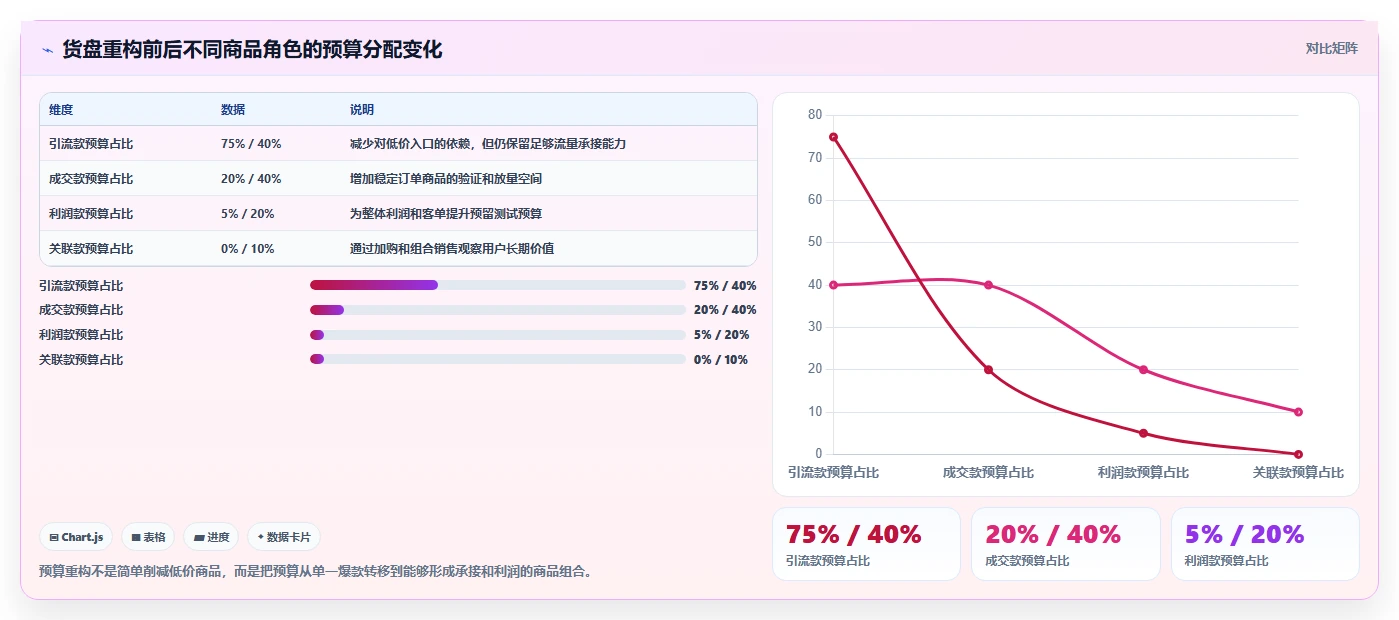This screenshot has width=1399, height=620.
Task: Click the description 为整体利润和客单提升预留测试预算
Action: pos(446,214)
